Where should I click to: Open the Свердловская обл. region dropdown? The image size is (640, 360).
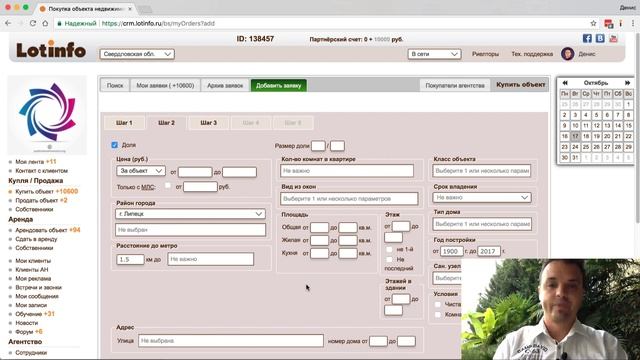(137, 54)
